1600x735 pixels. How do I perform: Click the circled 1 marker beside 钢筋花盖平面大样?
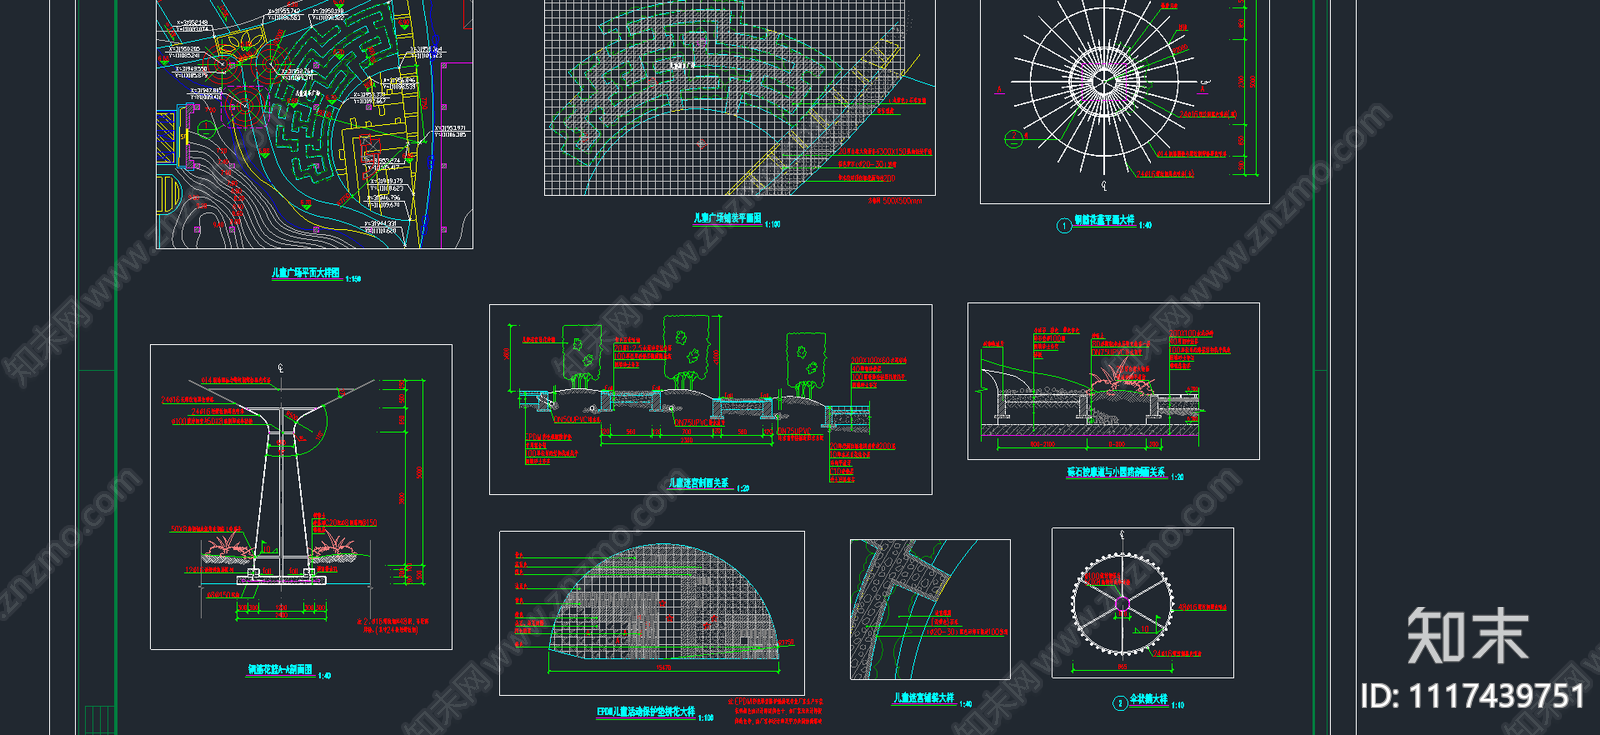pyautogui.click(x=1064, y=225)
